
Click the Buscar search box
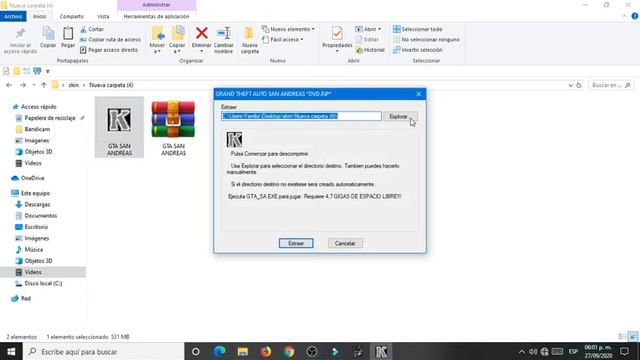611,85
